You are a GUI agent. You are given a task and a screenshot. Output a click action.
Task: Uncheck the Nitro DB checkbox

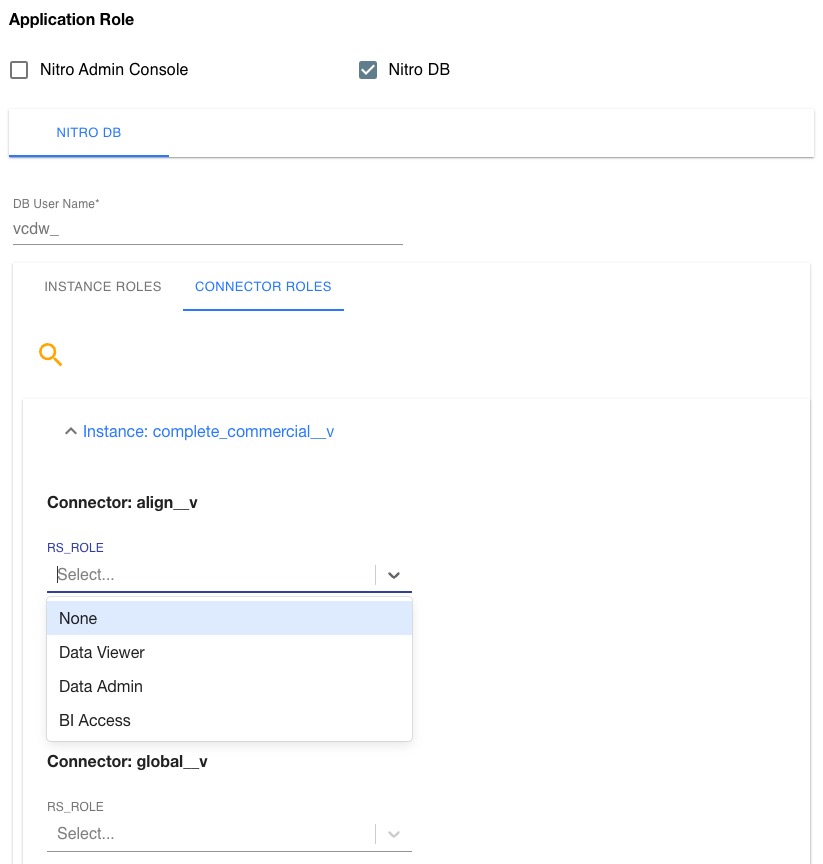[x=368, y=70]
